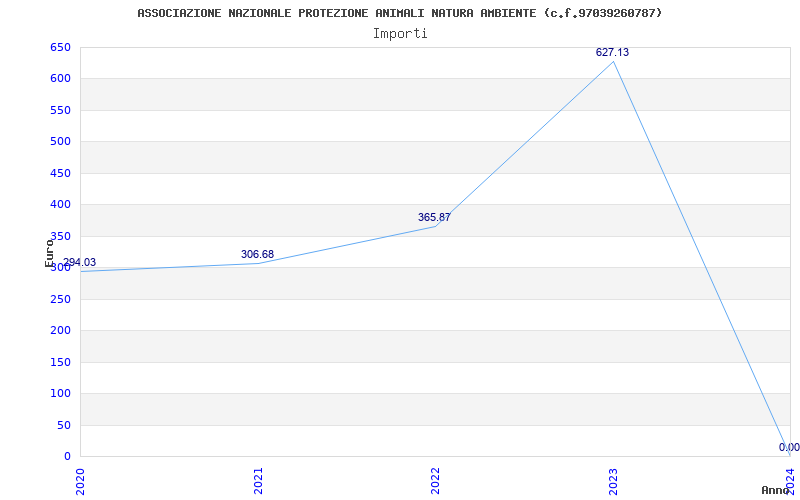800x500 pixels.
Task: Click the Importi subtitle
Action: (400, 34)
